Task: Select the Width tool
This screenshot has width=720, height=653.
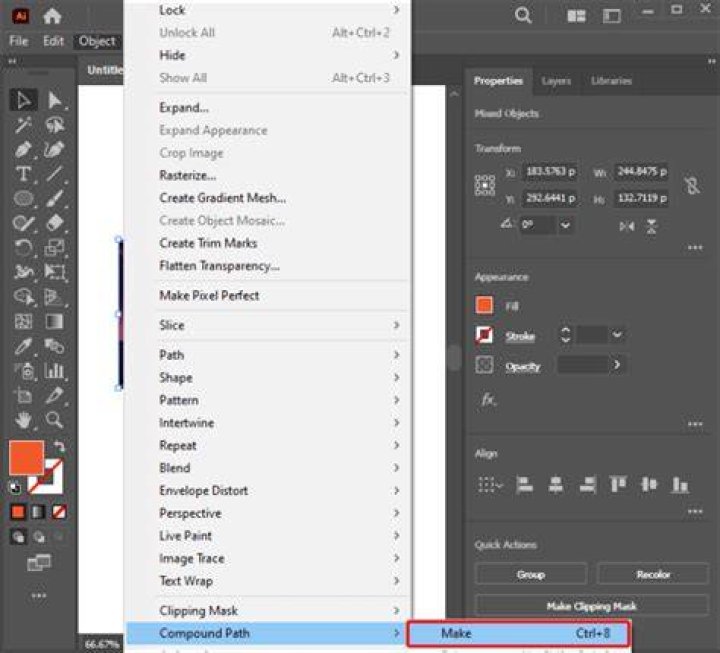Action: pyautogui.click(x=23, y=272)
